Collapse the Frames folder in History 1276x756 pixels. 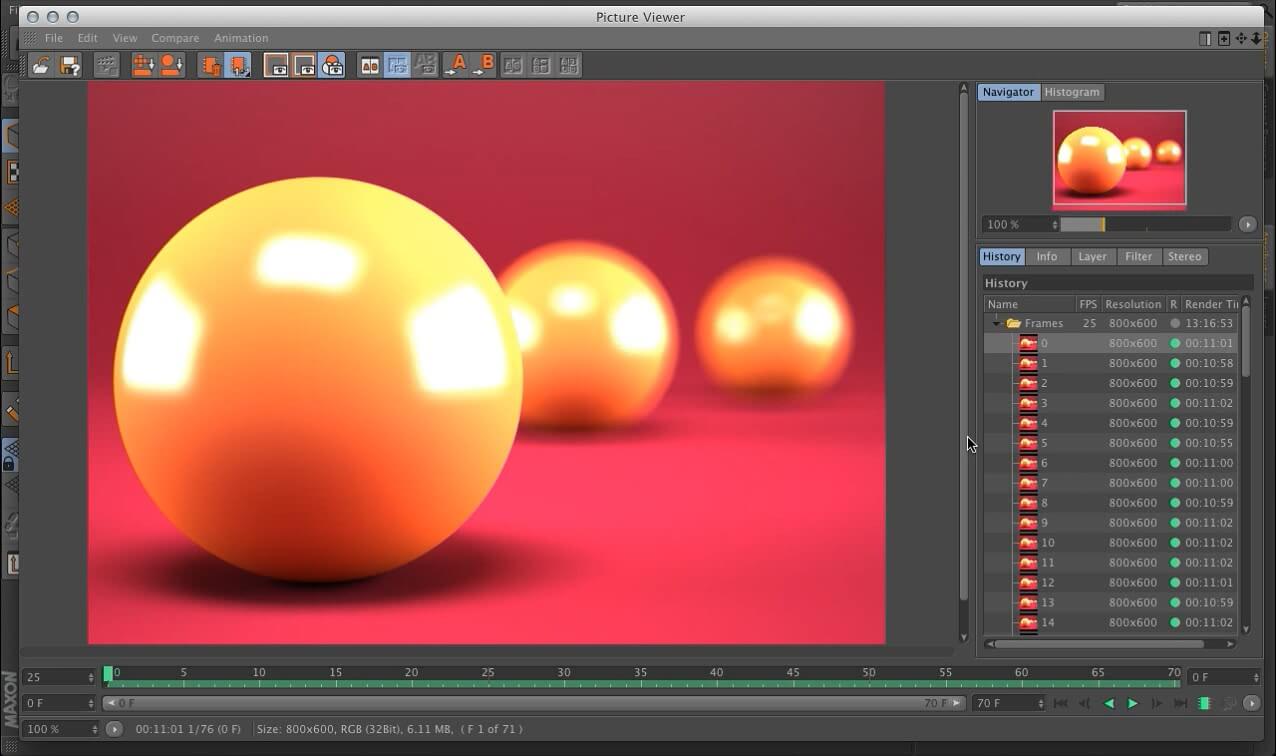[x=997, y=324]
